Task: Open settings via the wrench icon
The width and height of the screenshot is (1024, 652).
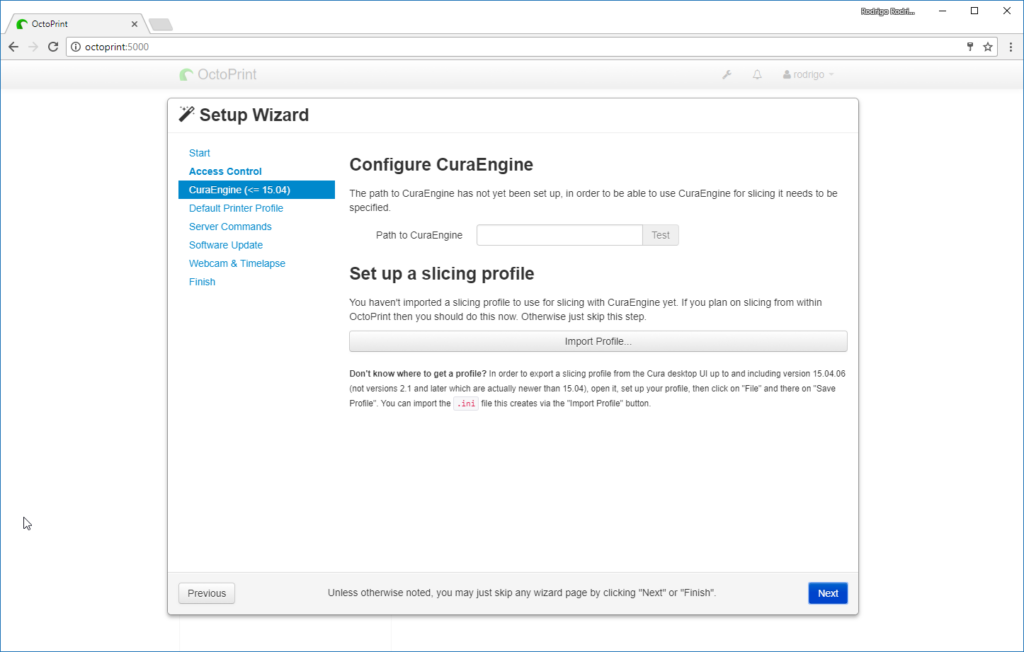Action: click(x=727, y=74)
